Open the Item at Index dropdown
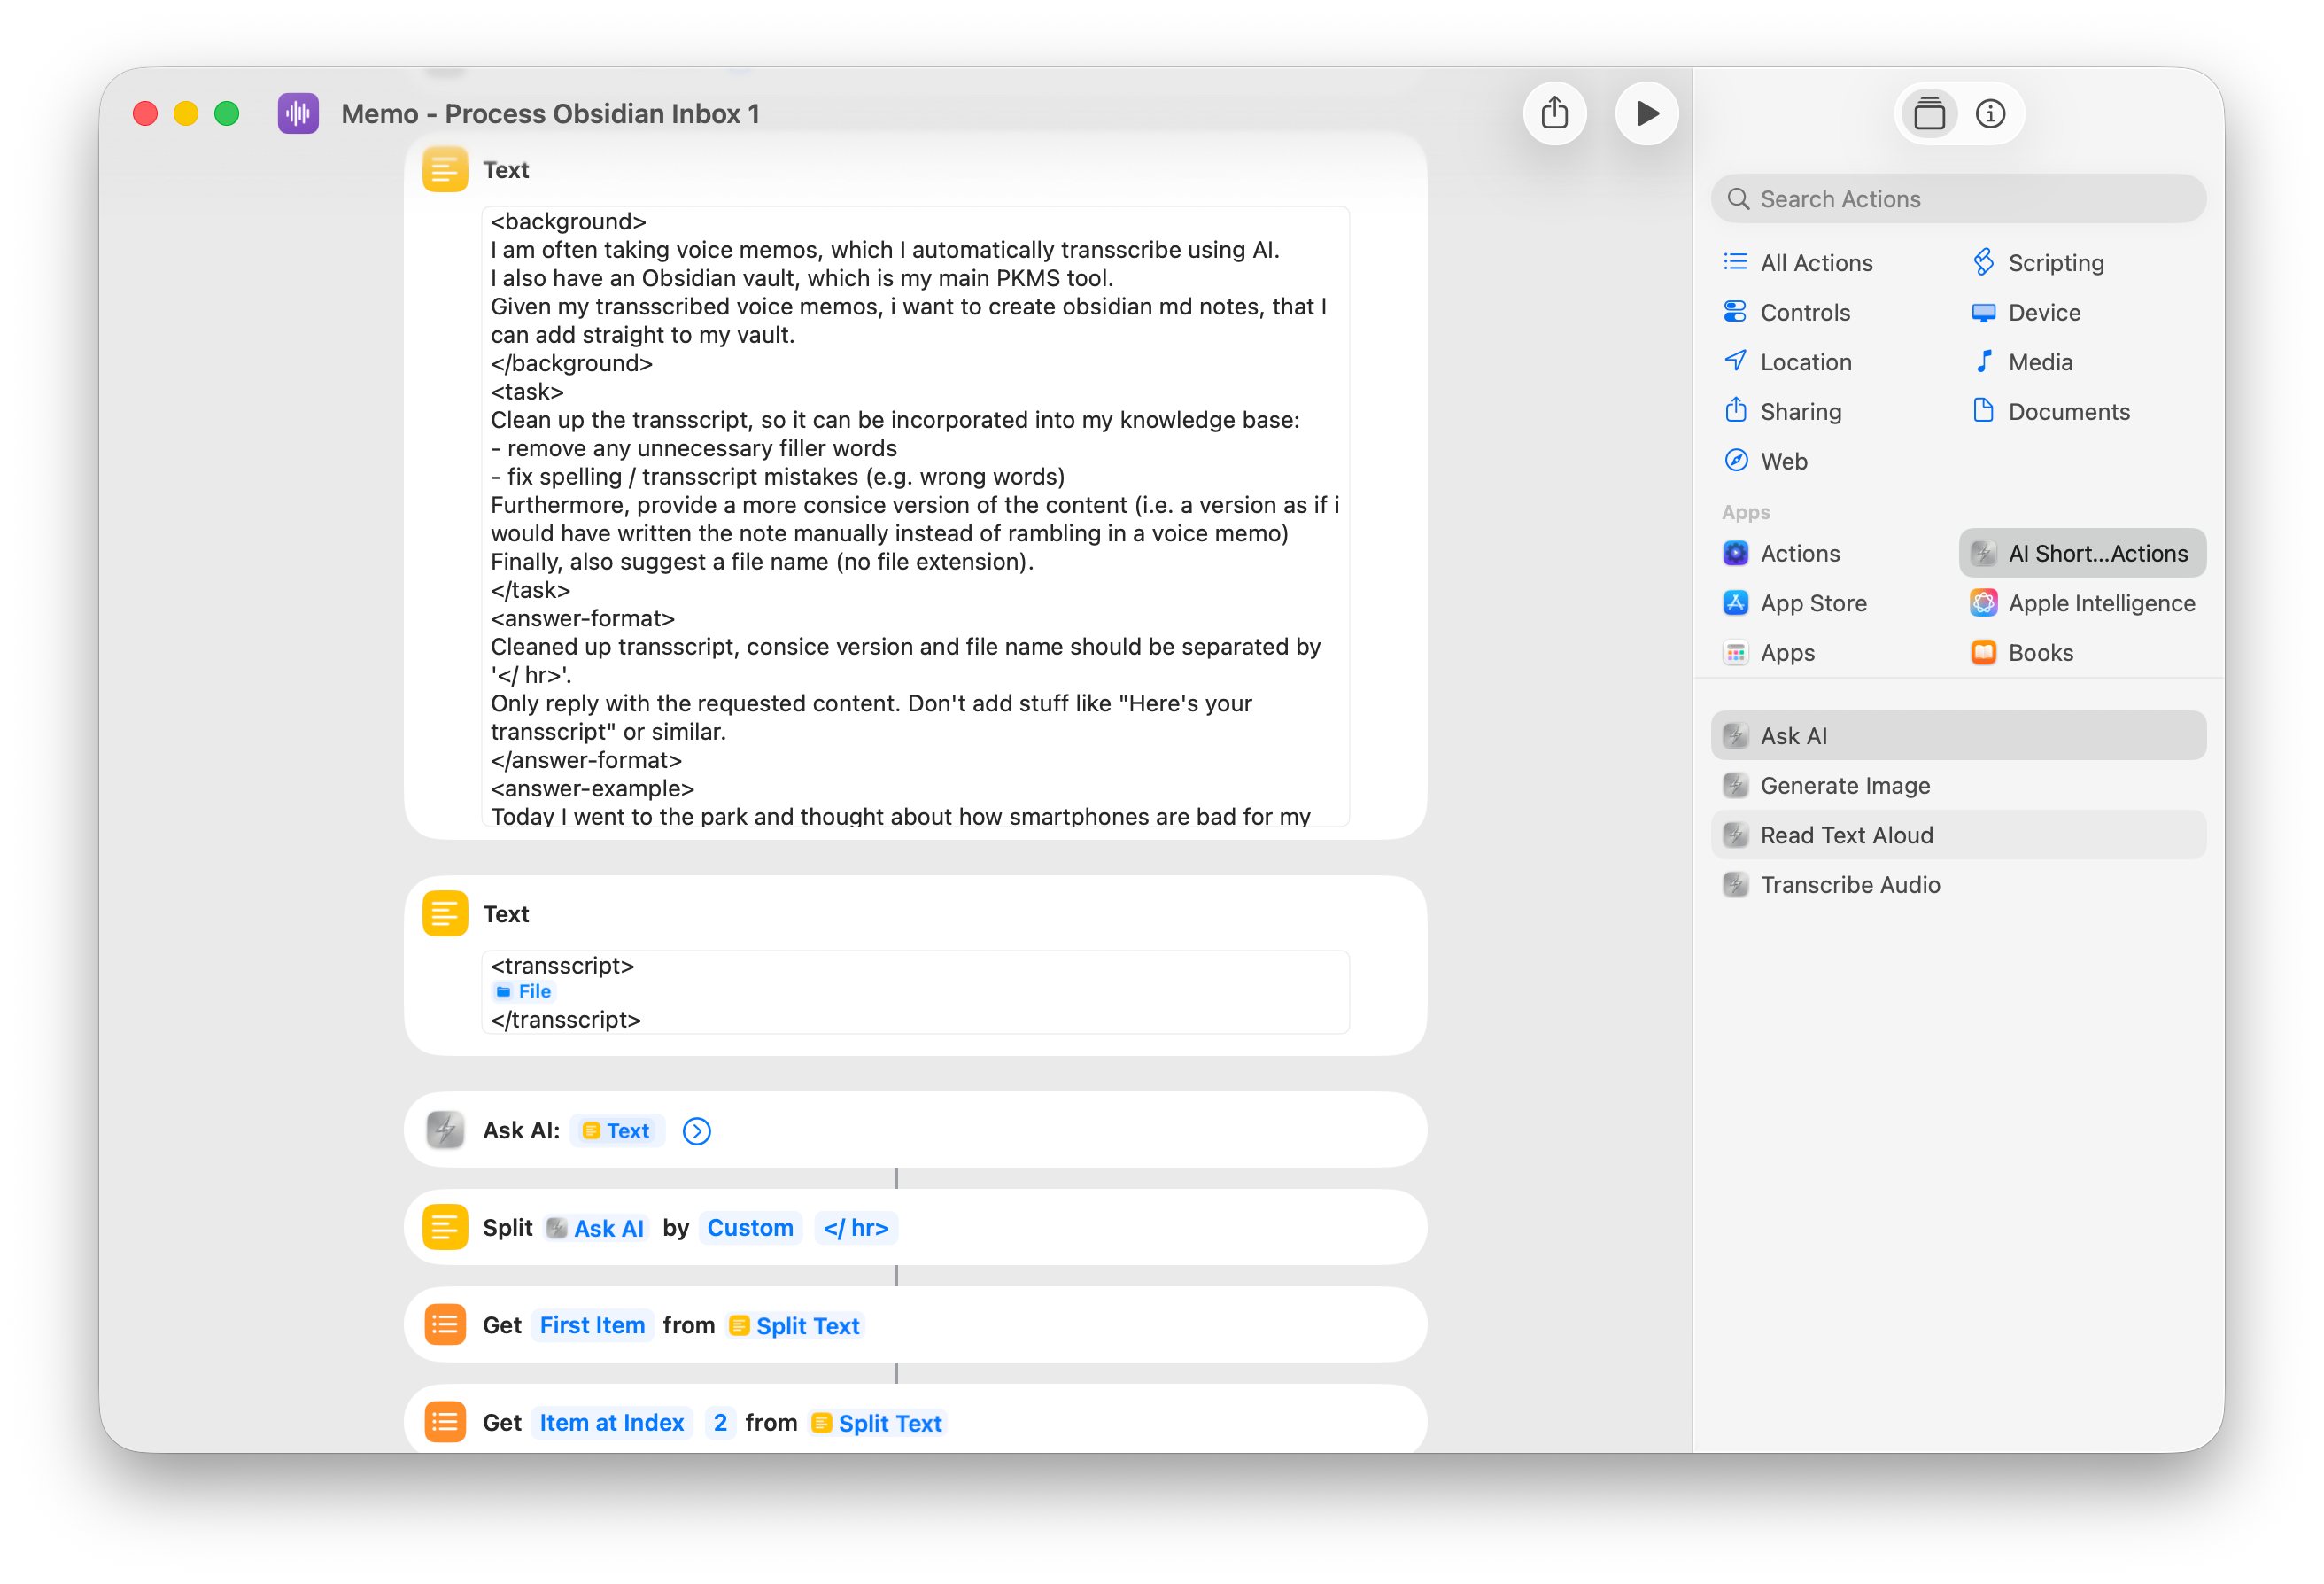The width and height of the screenshot is (2324, 1584). click(x=611, y=1422)
